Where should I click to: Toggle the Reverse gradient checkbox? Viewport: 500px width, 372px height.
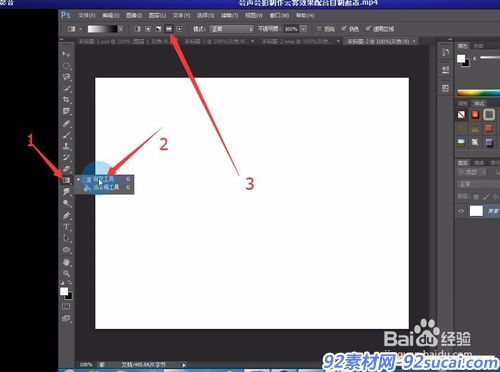point(319,29)
